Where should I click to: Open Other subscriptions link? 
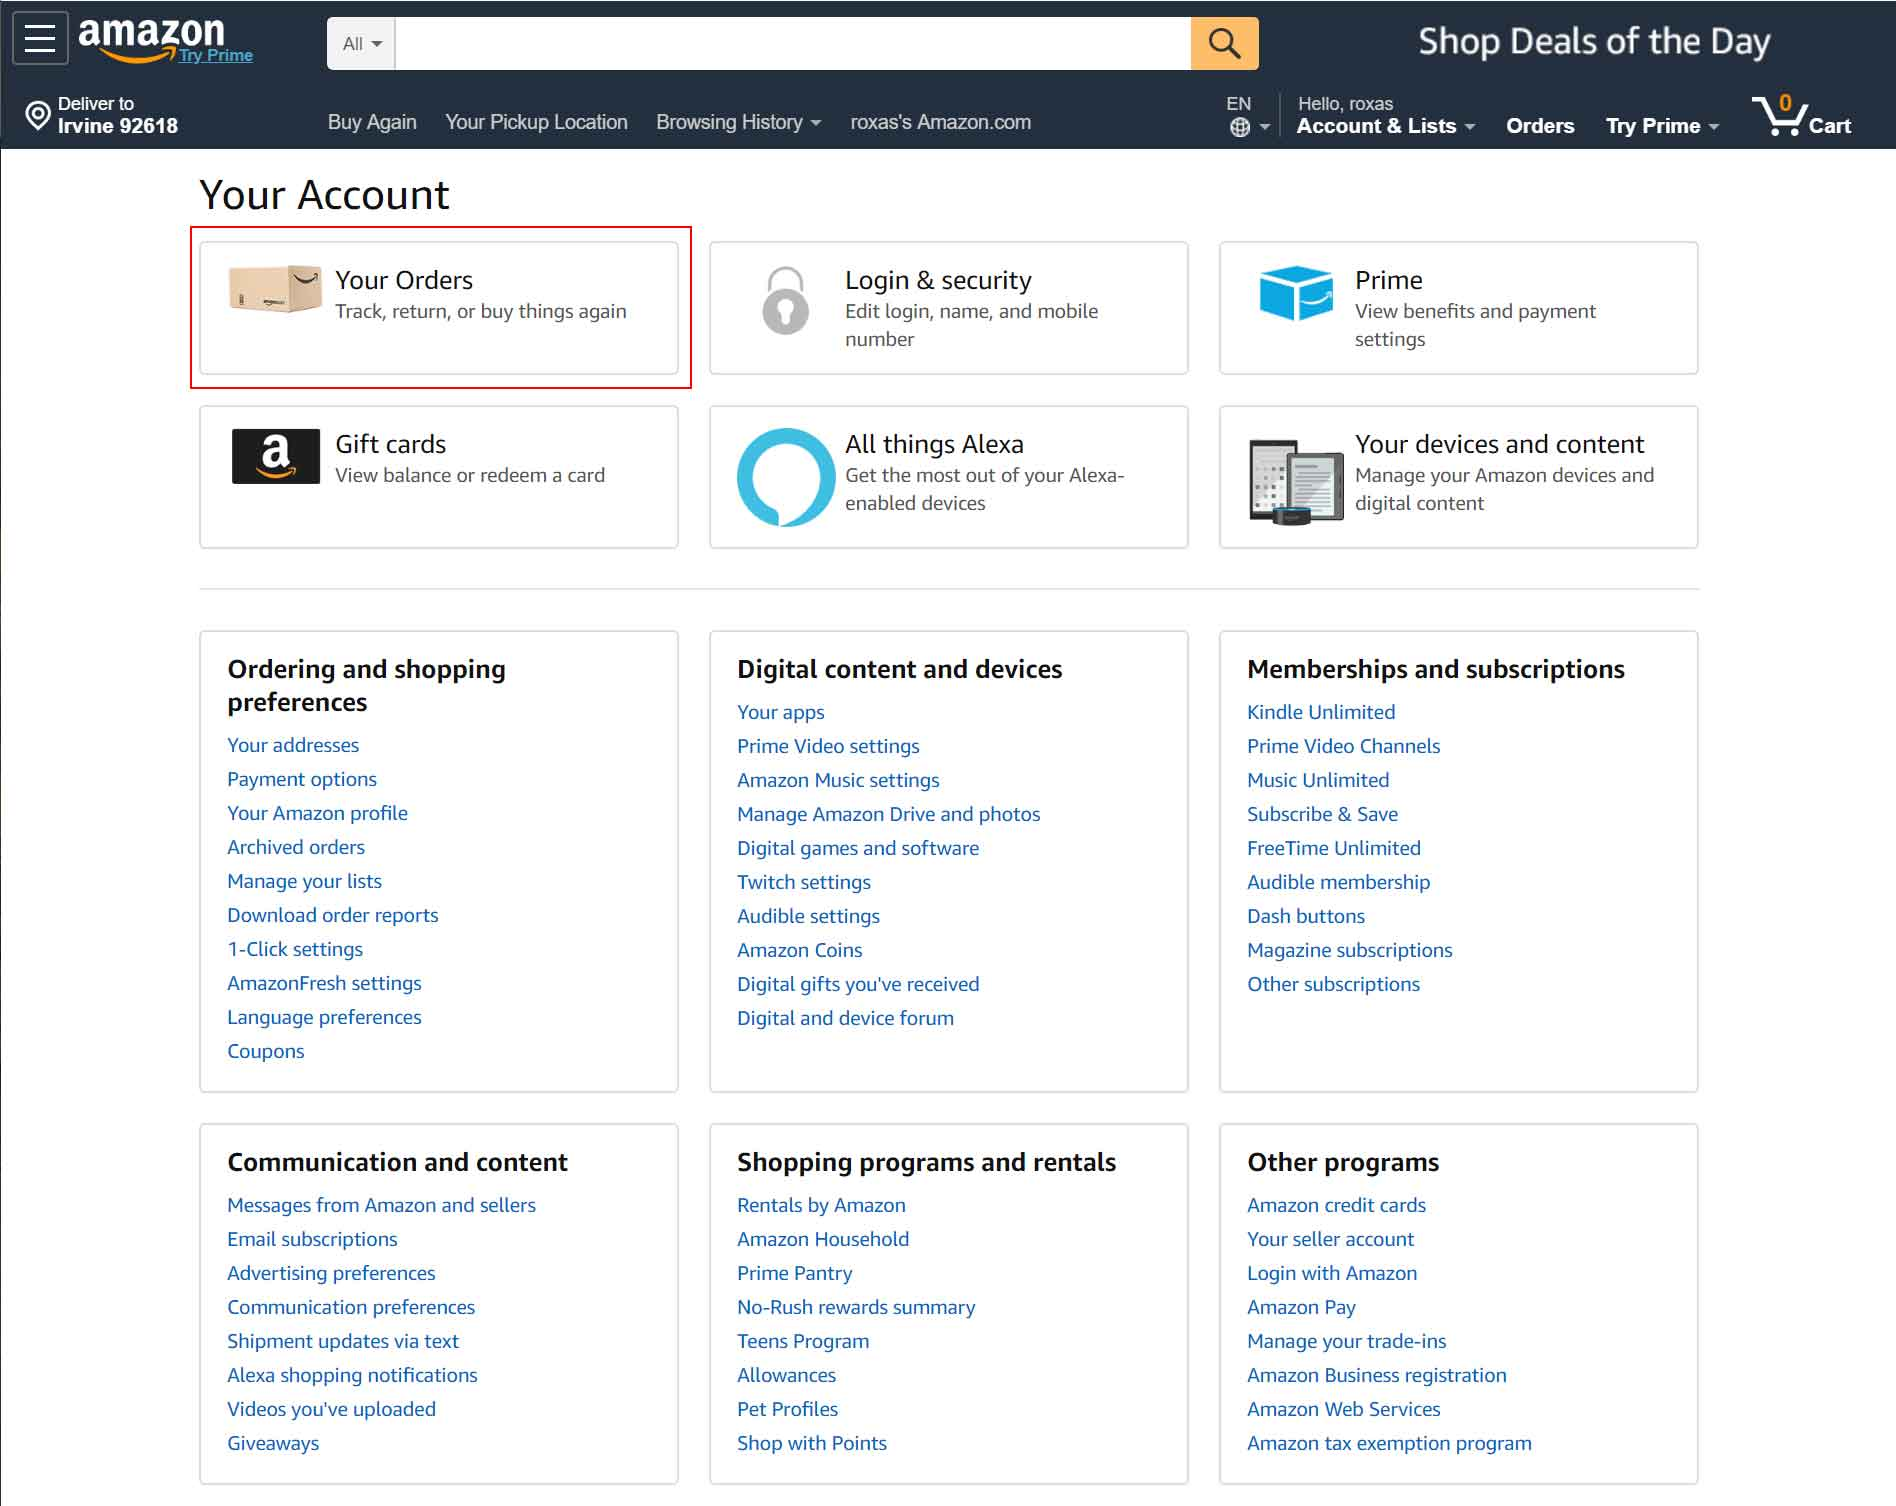(1333, 984)
